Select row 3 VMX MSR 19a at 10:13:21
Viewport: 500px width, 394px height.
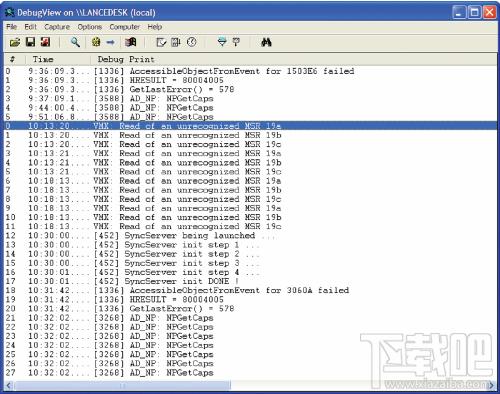tap(250, 154)
